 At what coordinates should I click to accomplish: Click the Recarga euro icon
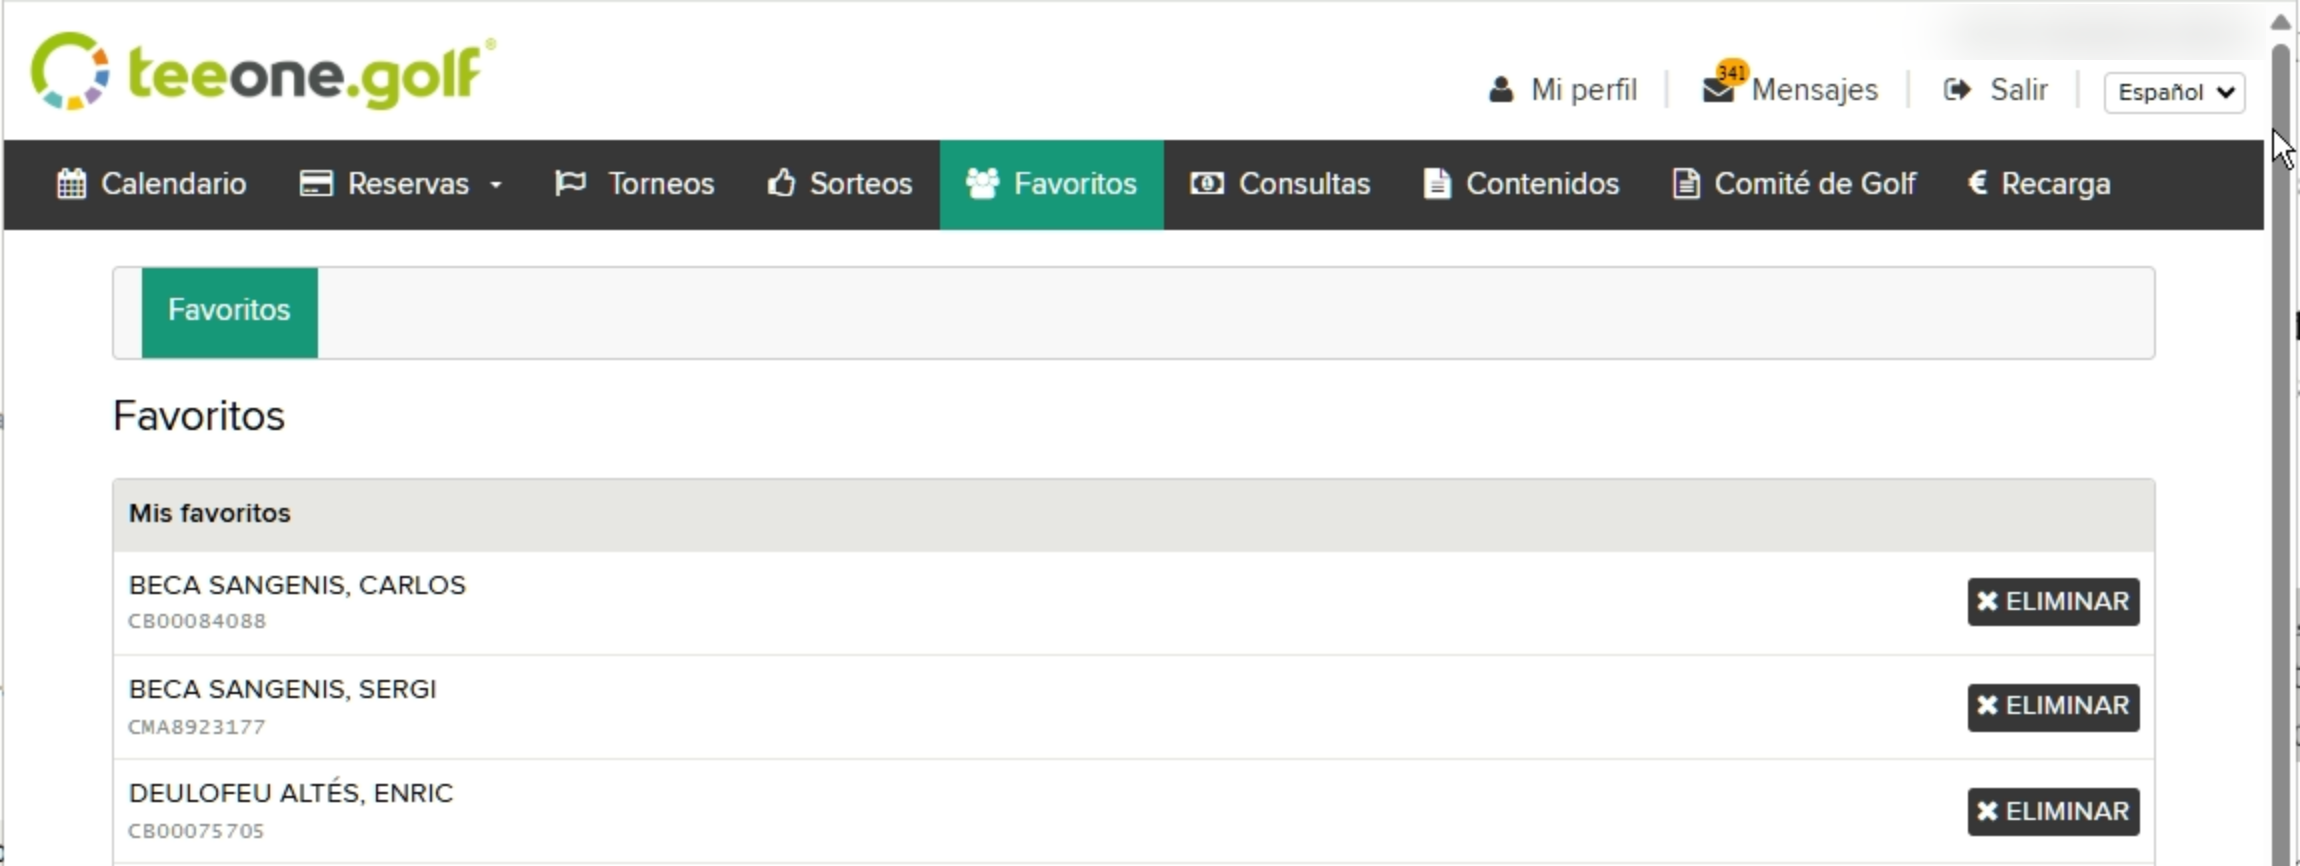click(x=1977, y=183)
